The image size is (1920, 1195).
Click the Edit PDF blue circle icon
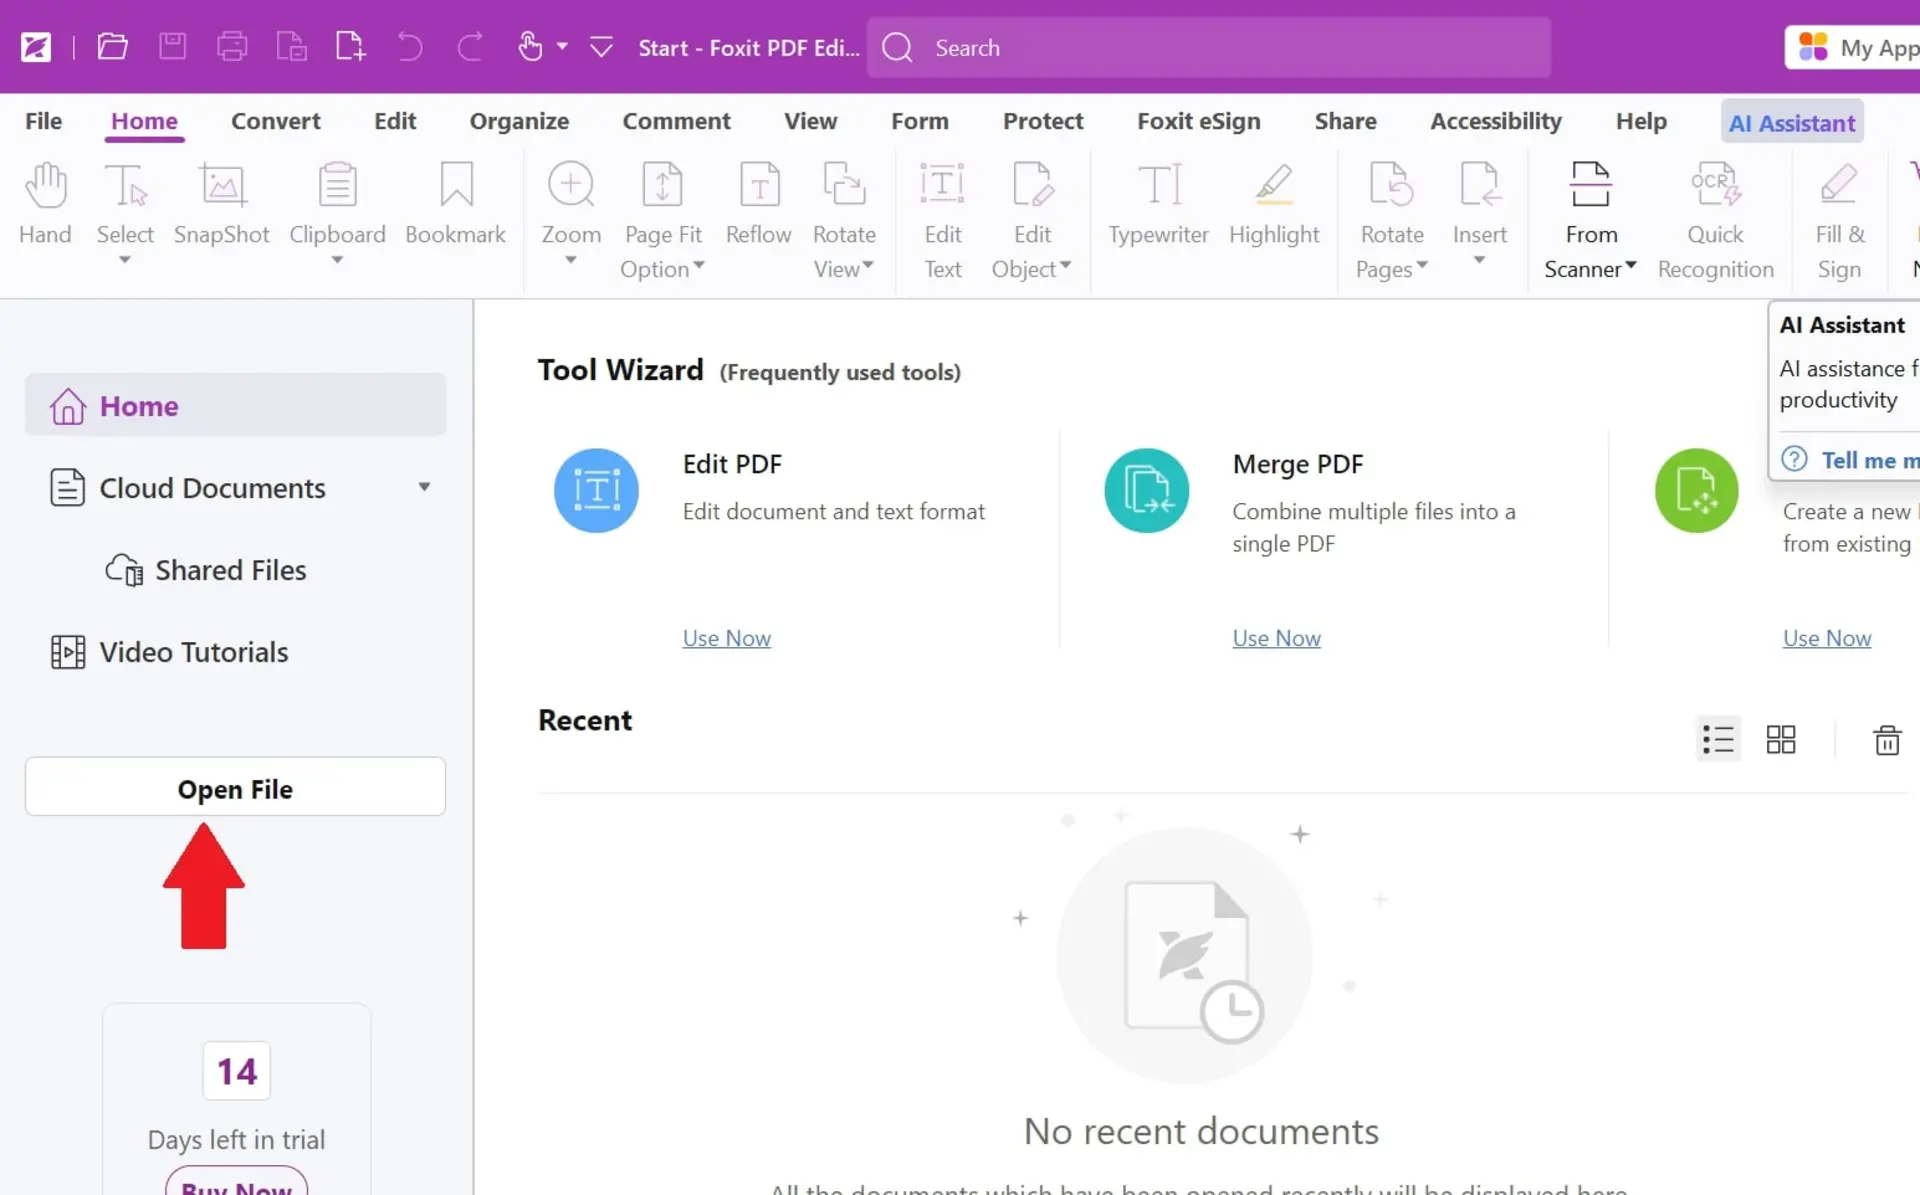point(596,490)
